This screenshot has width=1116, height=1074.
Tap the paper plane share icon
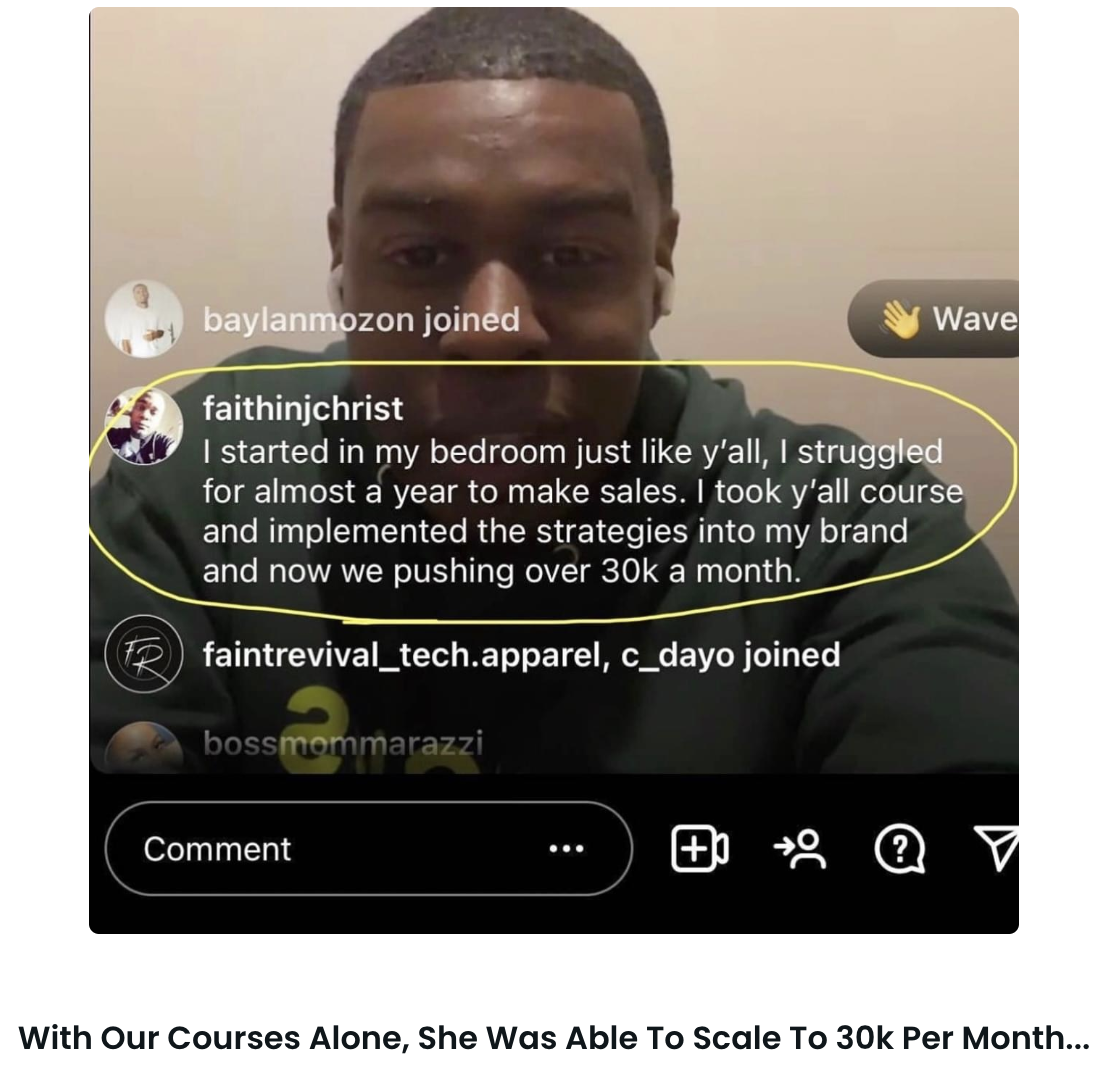[x=996, y=848]
